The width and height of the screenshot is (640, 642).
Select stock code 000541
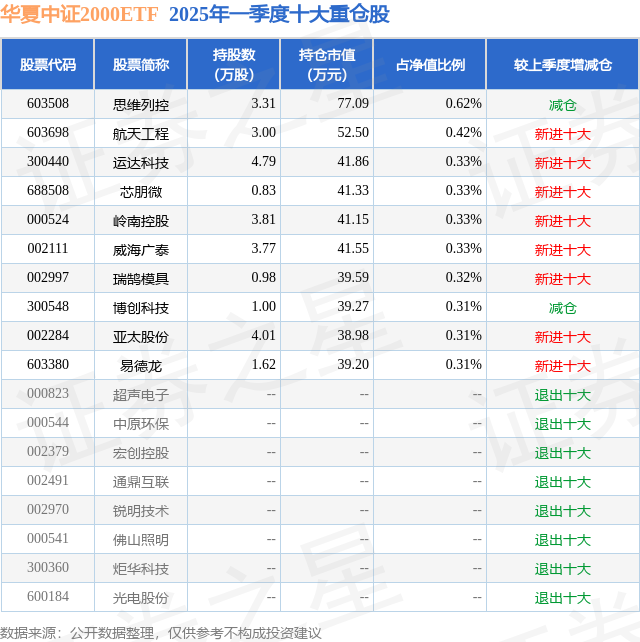tap(48, 539)
